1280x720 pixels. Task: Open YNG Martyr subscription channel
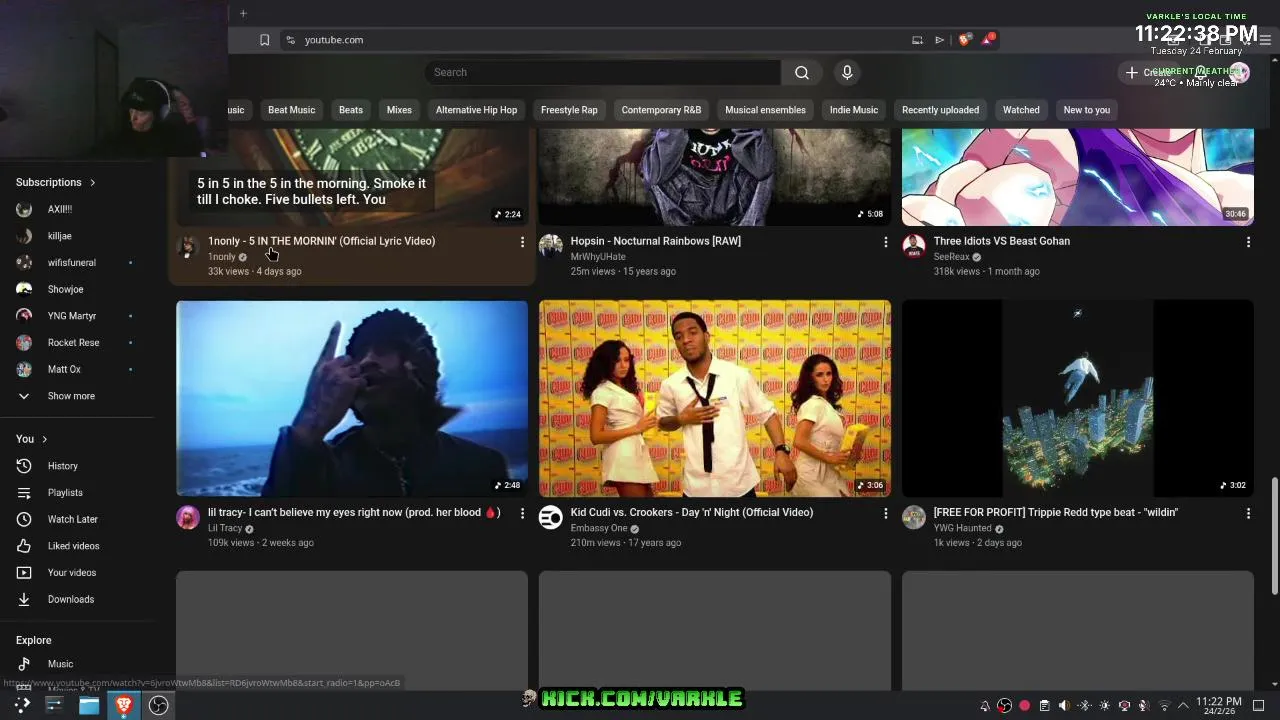76,316
